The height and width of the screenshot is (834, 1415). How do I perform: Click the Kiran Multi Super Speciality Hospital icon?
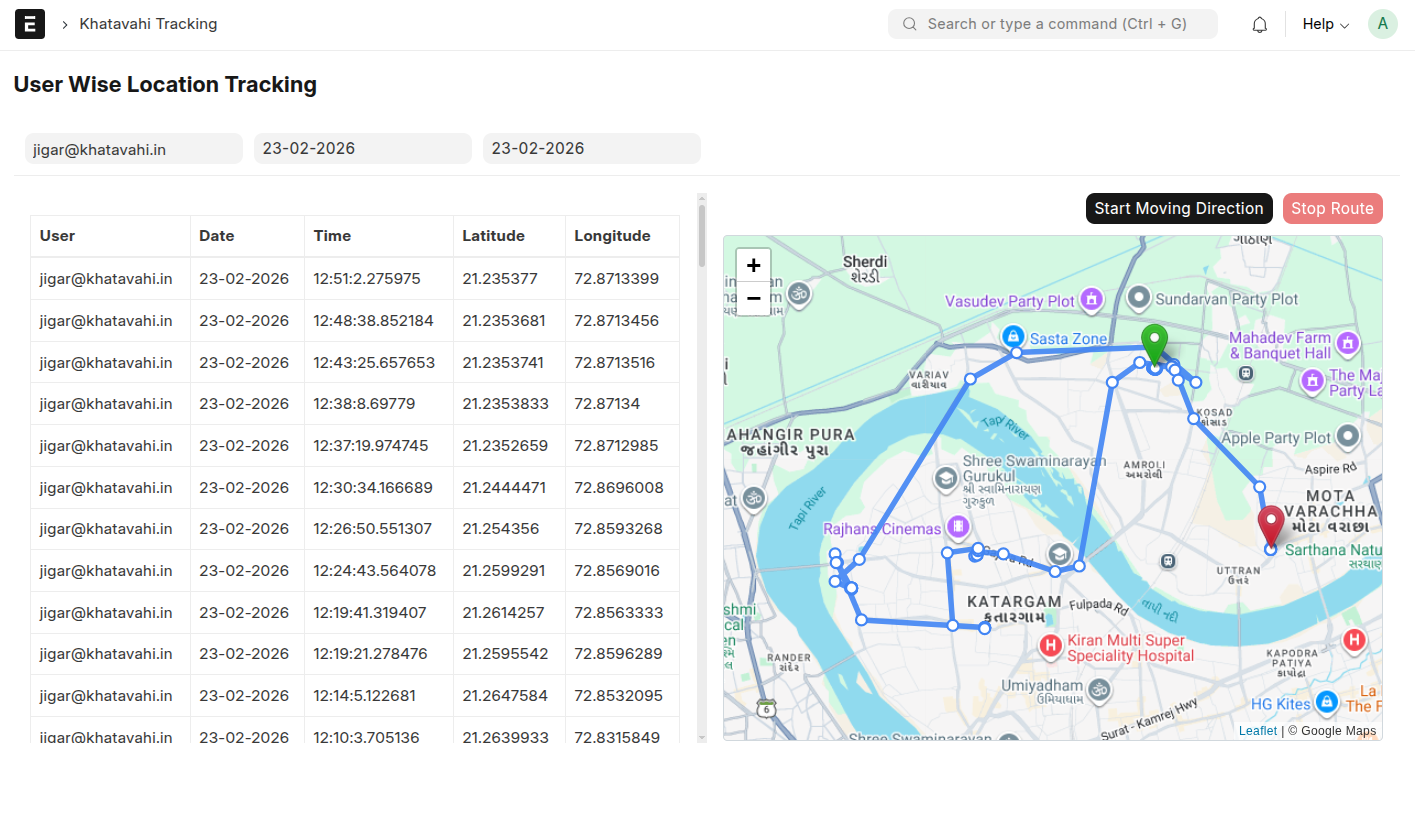tap(1050, 647)
